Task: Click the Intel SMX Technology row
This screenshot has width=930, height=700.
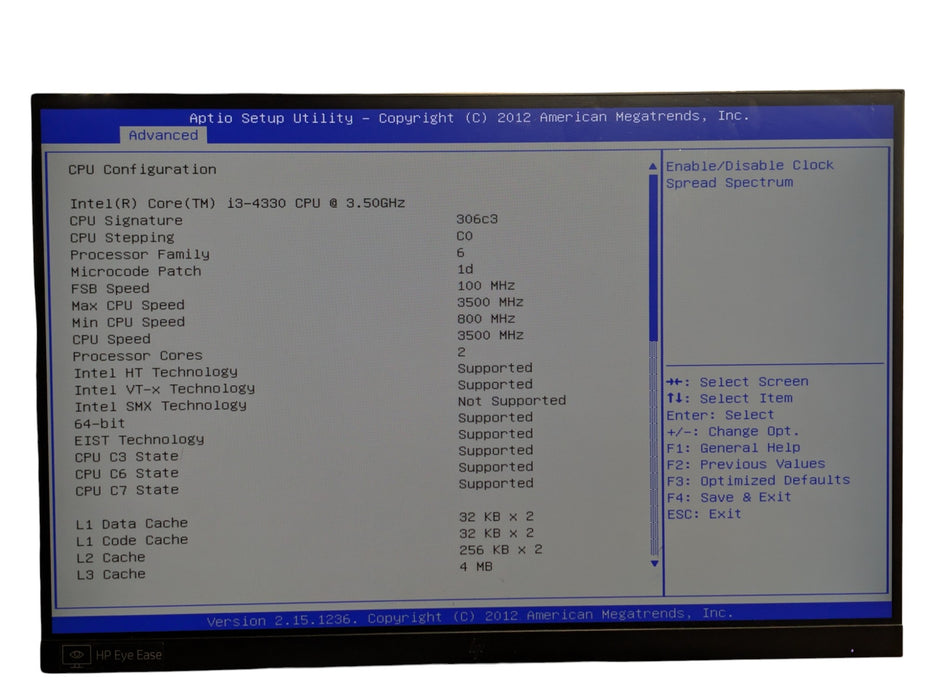Action: 320,403
